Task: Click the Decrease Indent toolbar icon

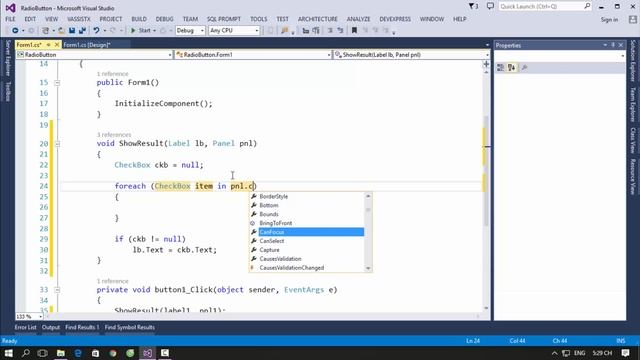Action: click(305, 31)
